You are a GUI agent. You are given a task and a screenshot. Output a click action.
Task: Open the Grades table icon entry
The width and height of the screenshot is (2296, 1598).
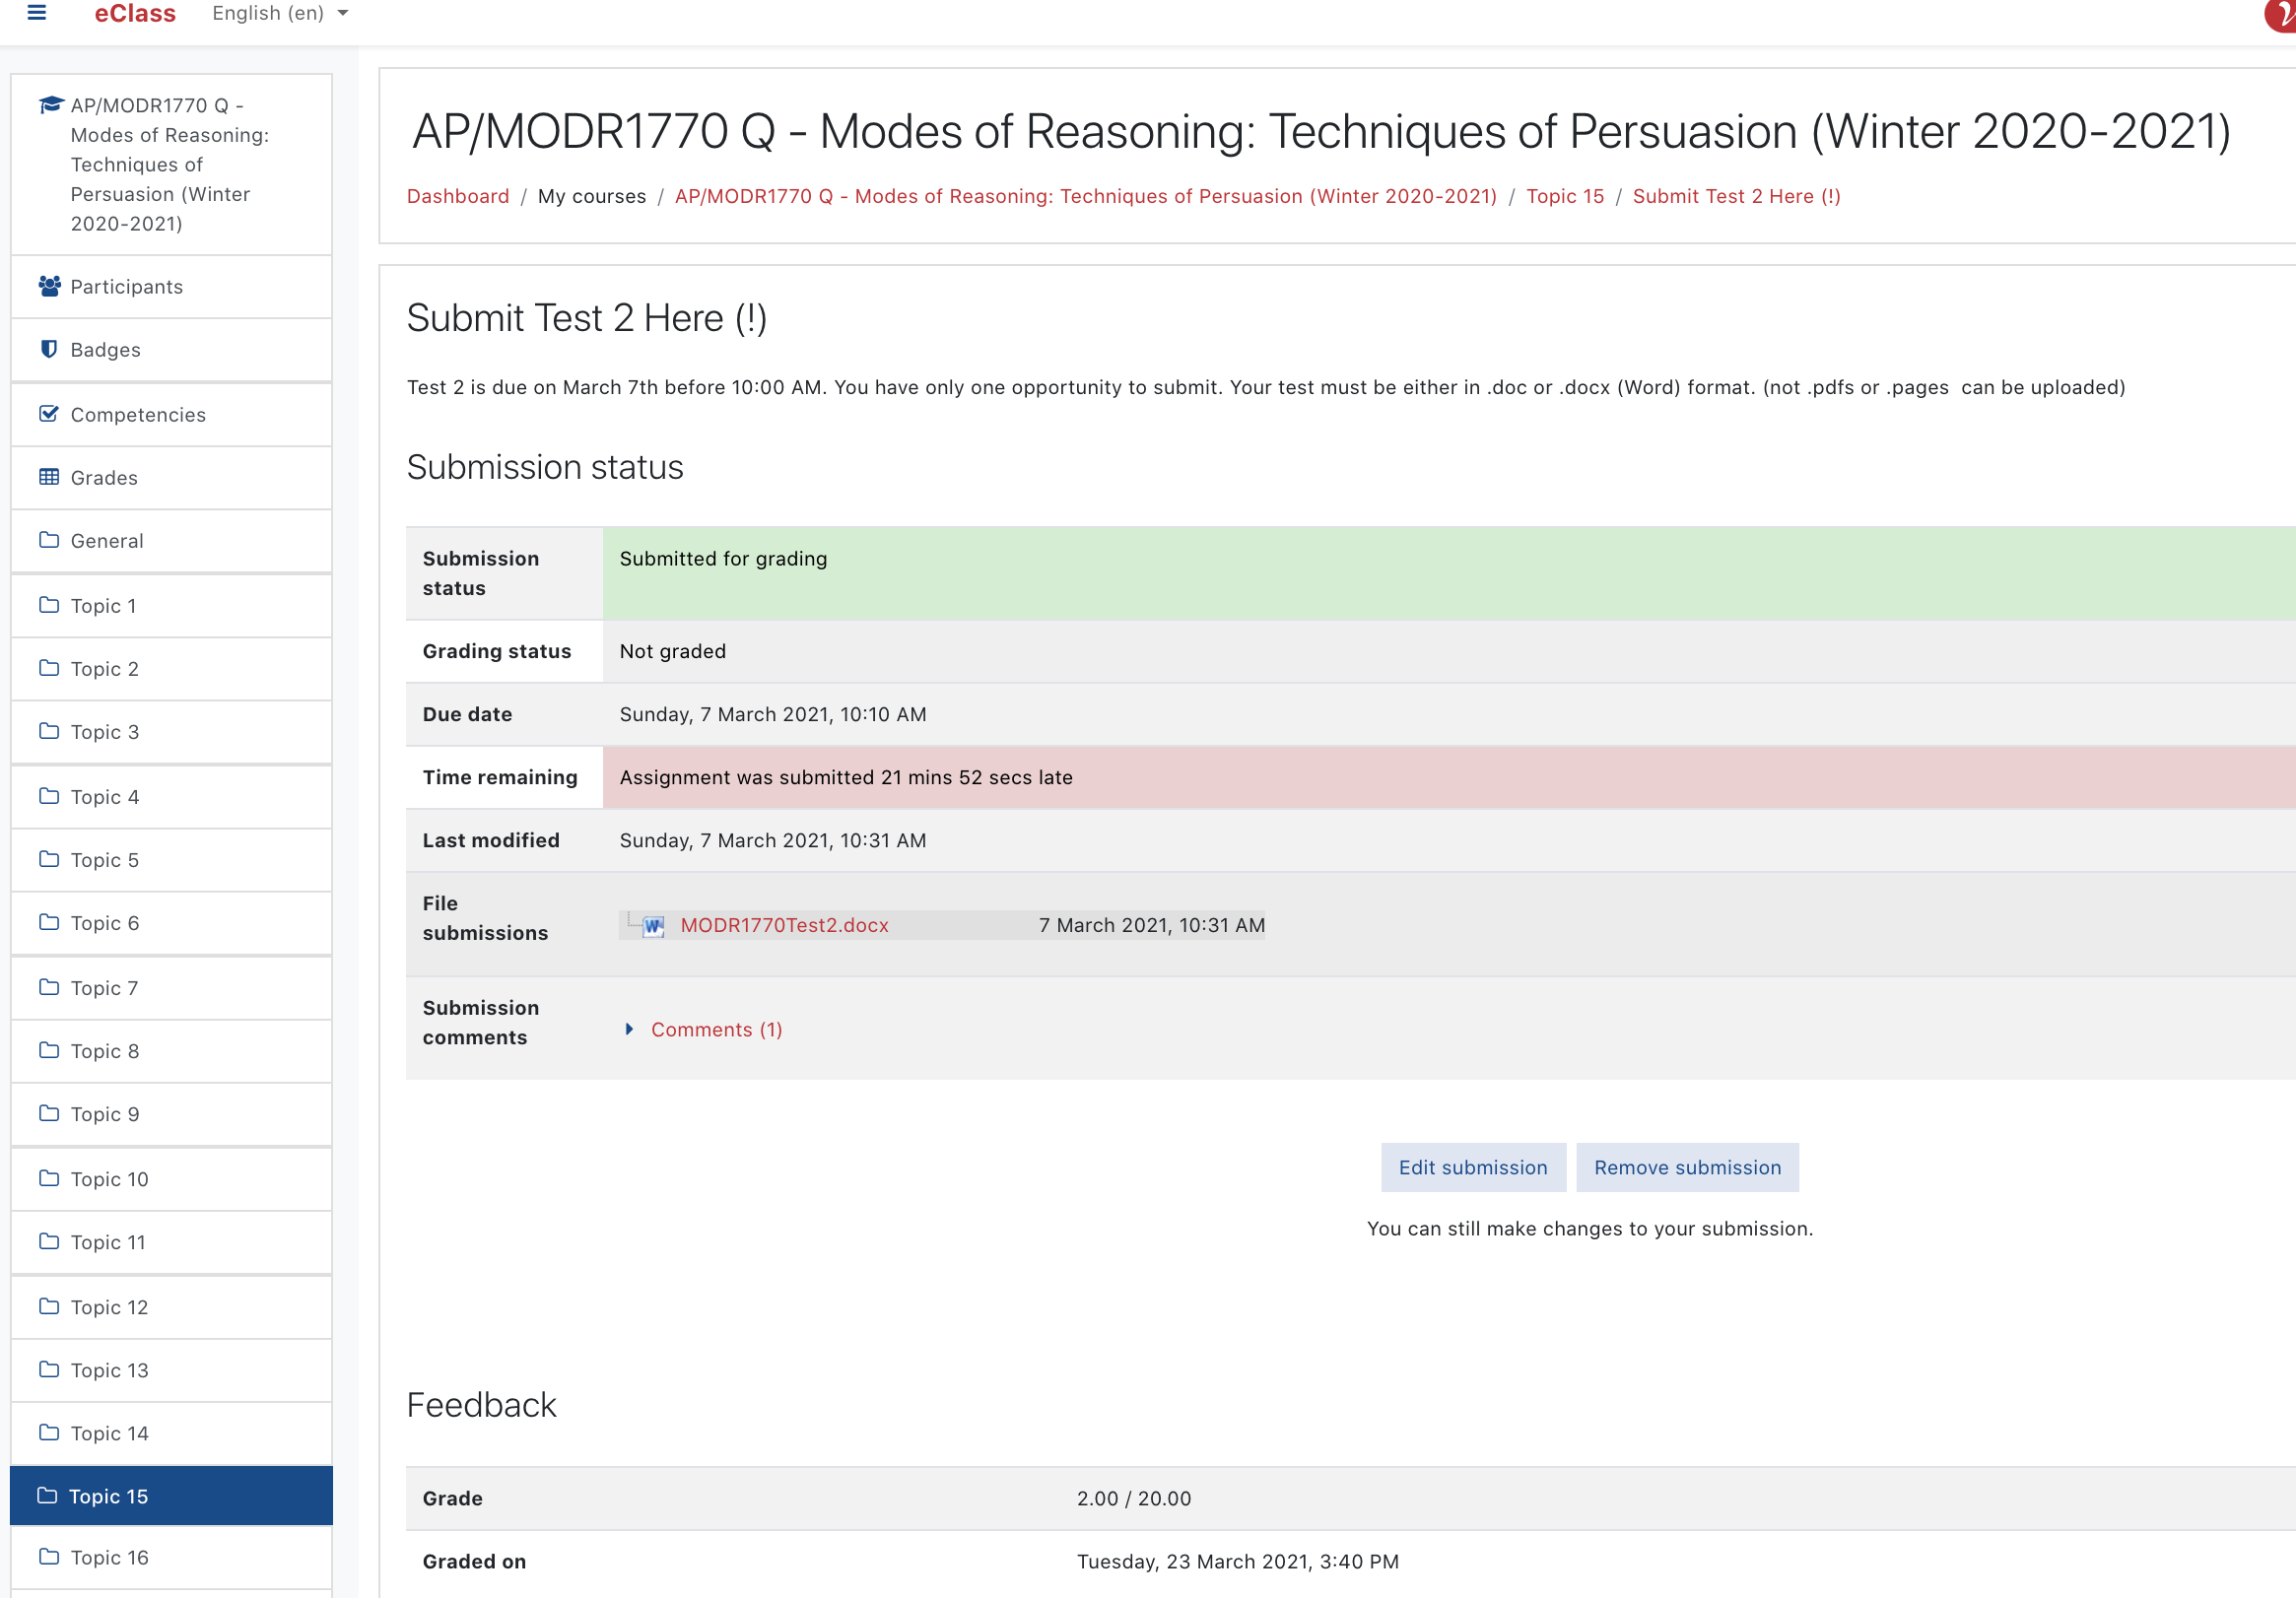(49, 477)
